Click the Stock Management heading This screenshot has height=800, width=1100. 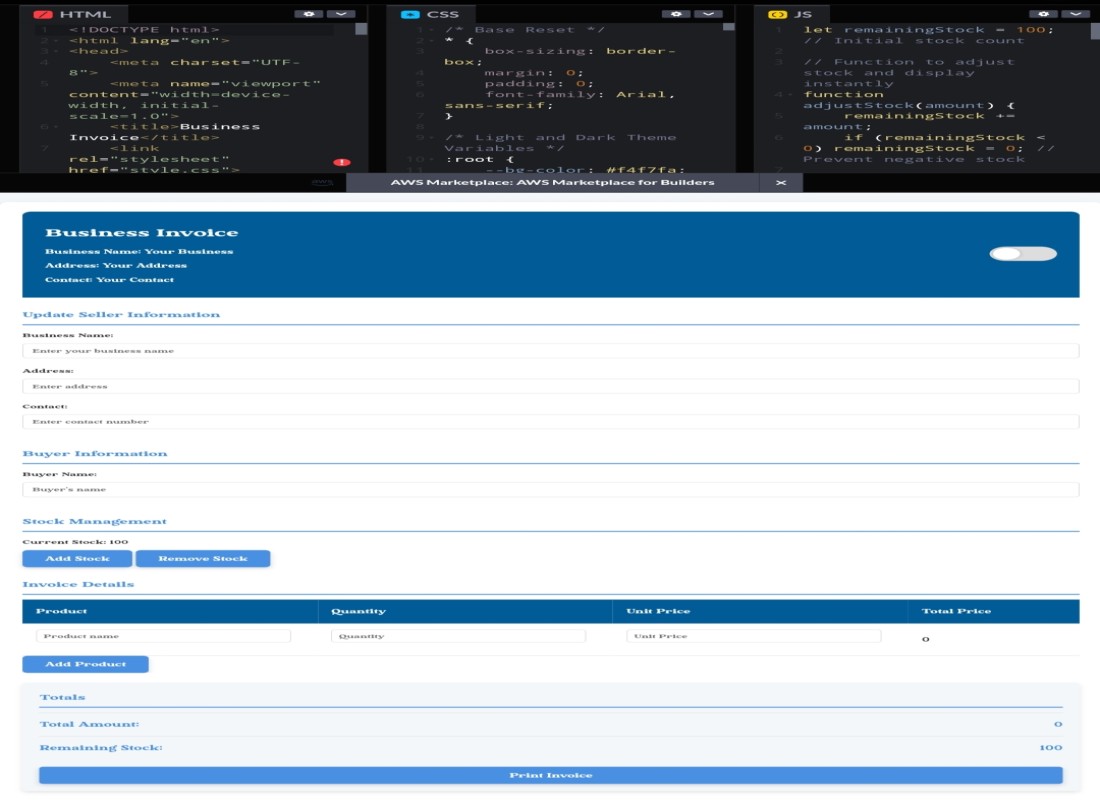pos(95,521)
